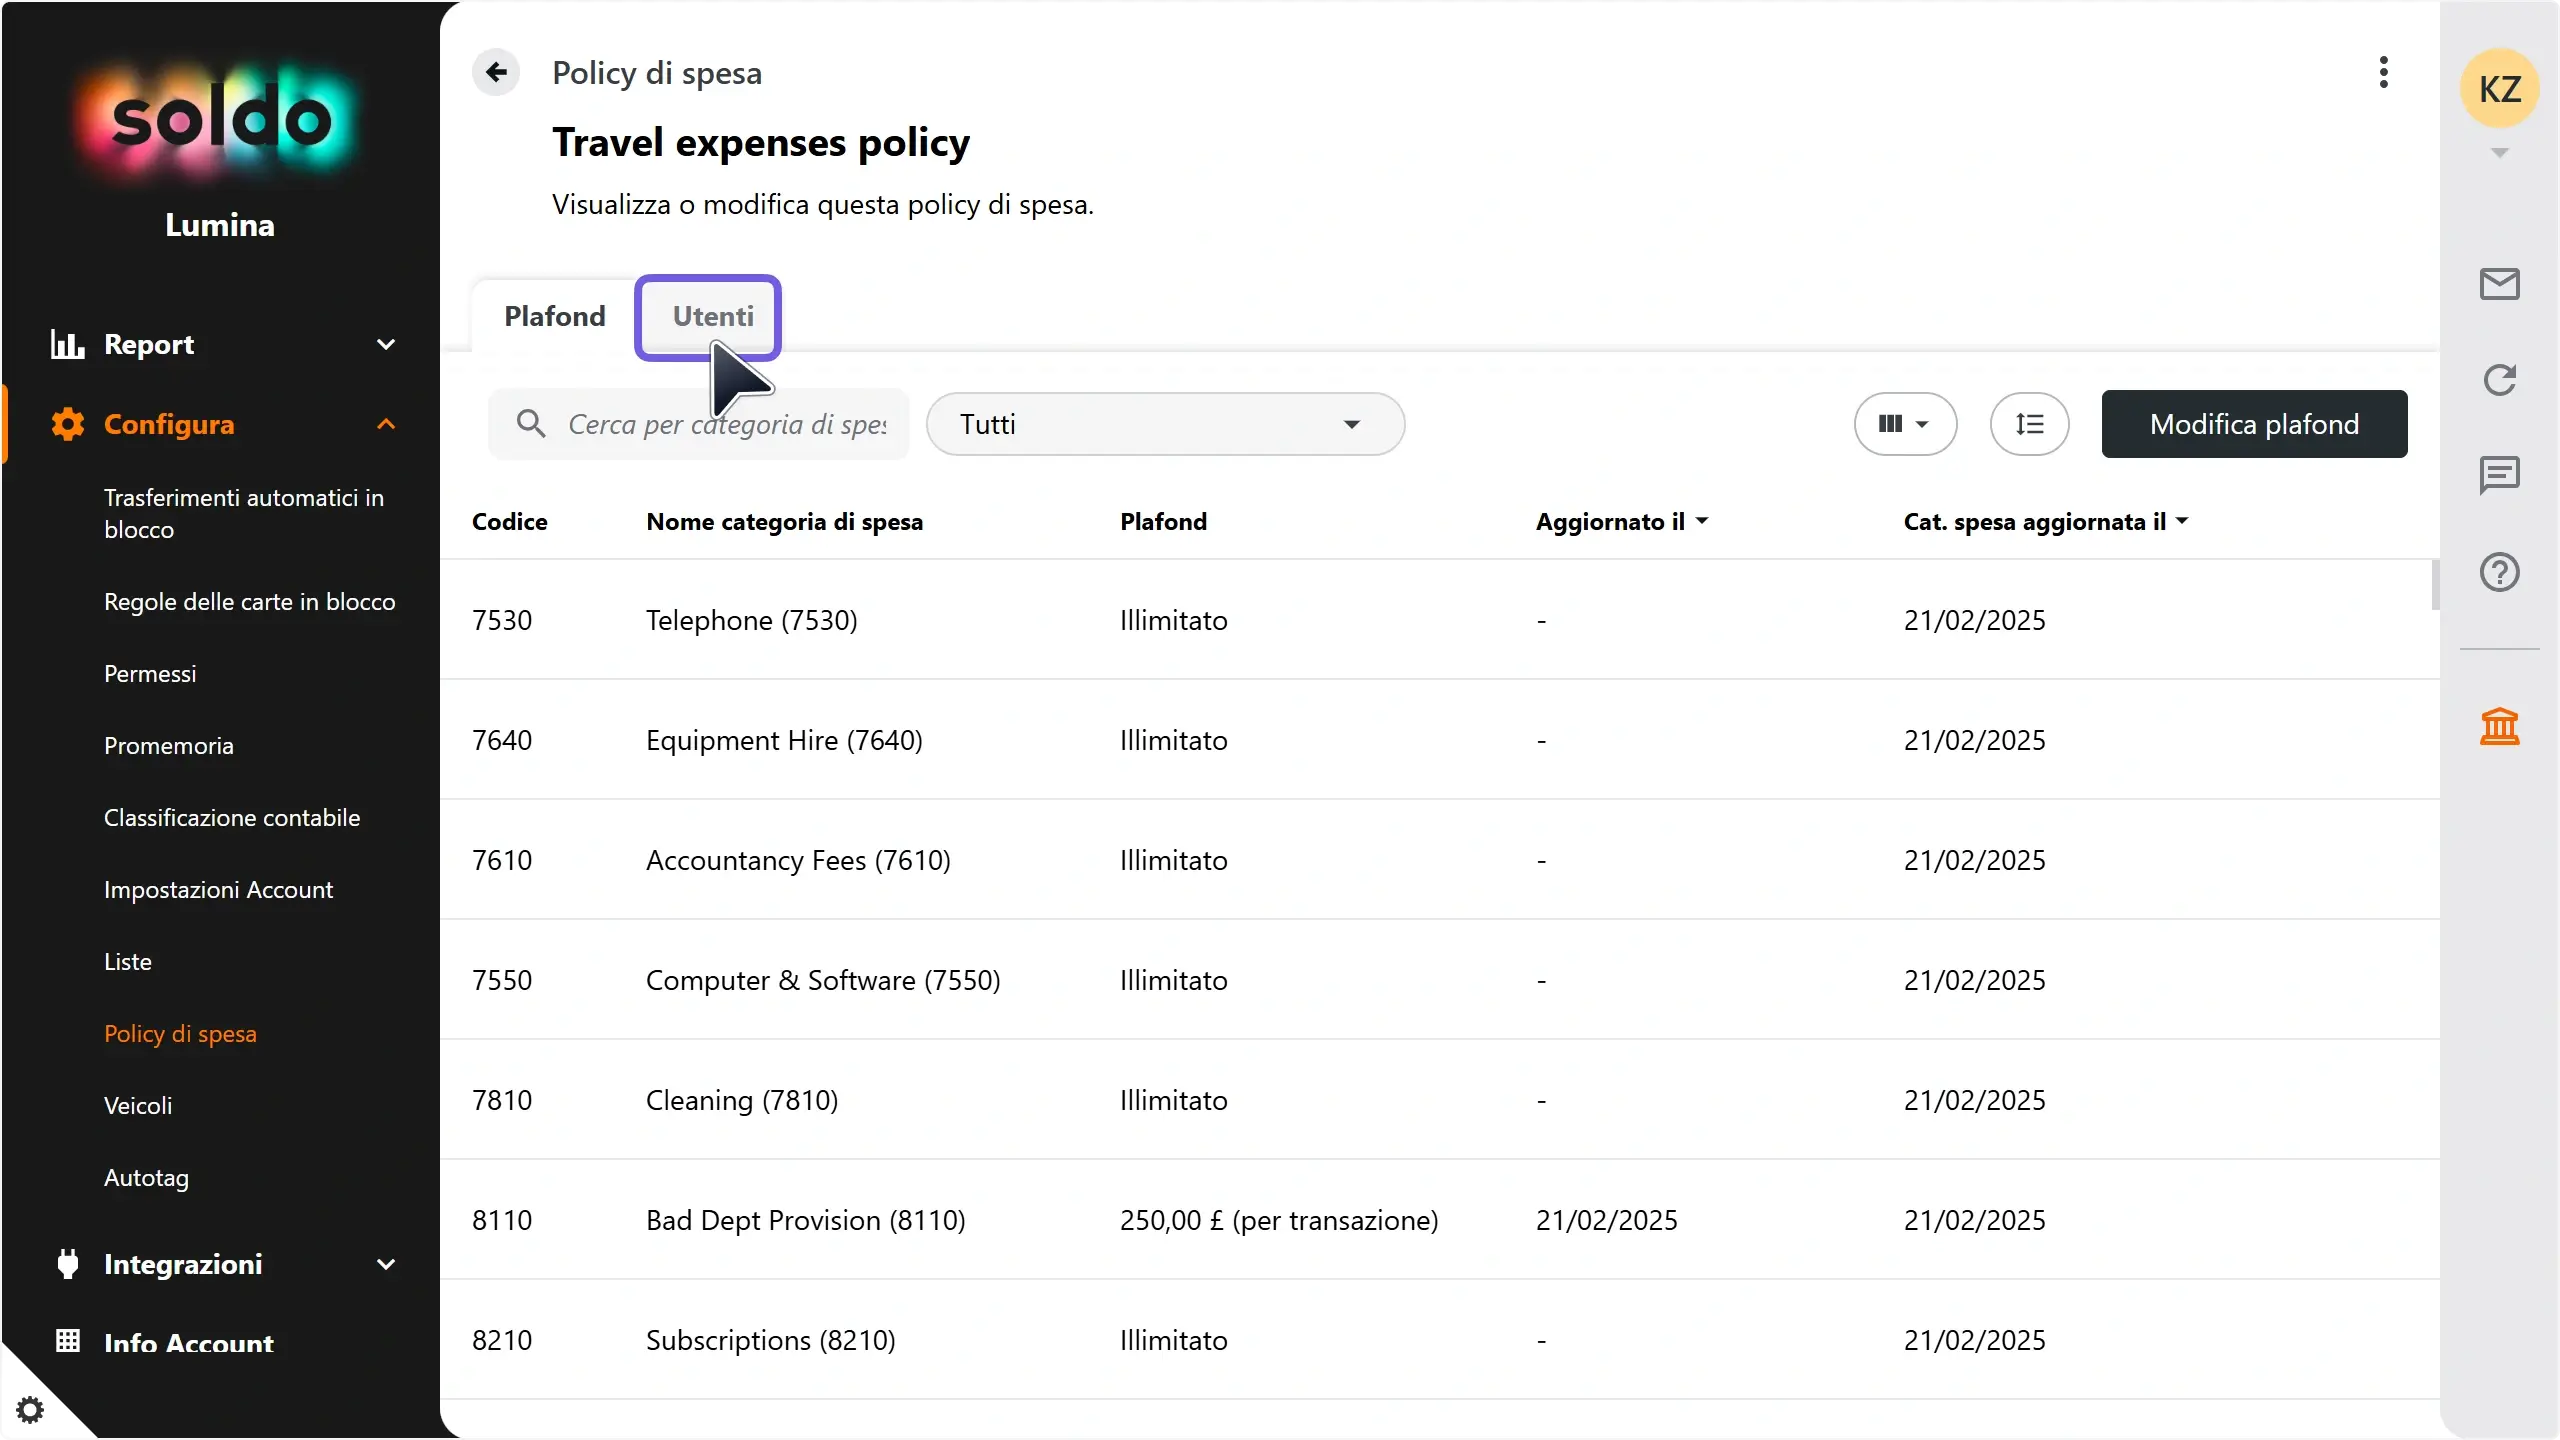The image size is (2560, 1440).
Task: Open Regole delle carte in blocco
Action: (250, 601)
